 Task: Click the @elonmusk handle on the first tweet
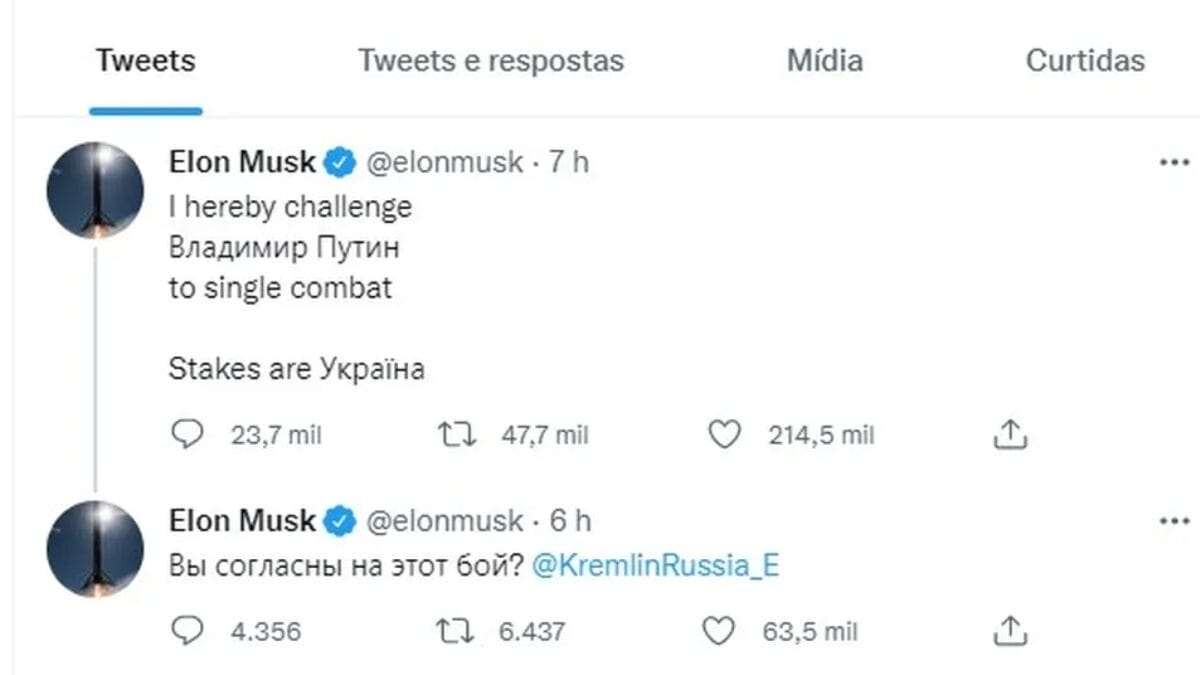click(442, 161)
